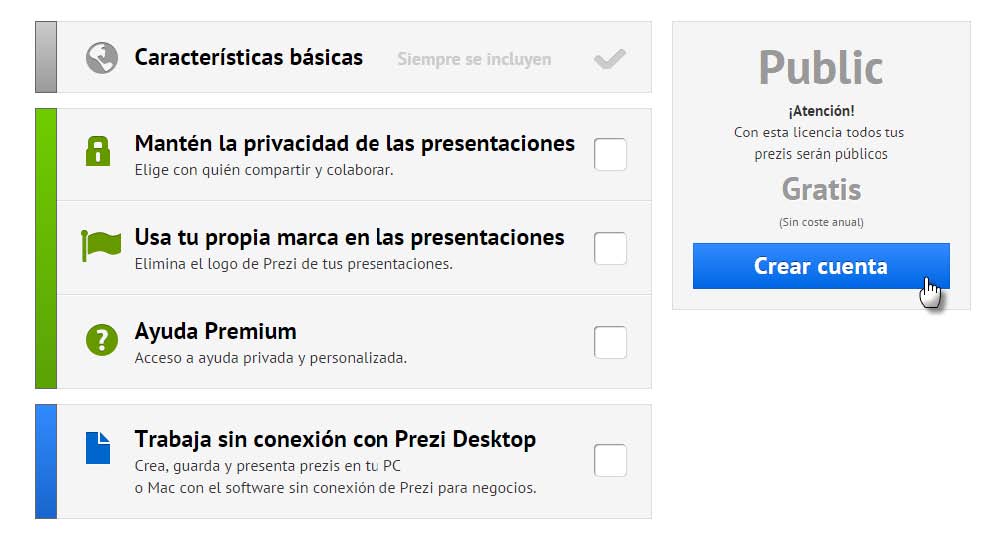Click 'Trabaja sin conexión con Prezi Desktop' title
Viewport: 1007px width, 540px height.
click(x=335, y=439)
